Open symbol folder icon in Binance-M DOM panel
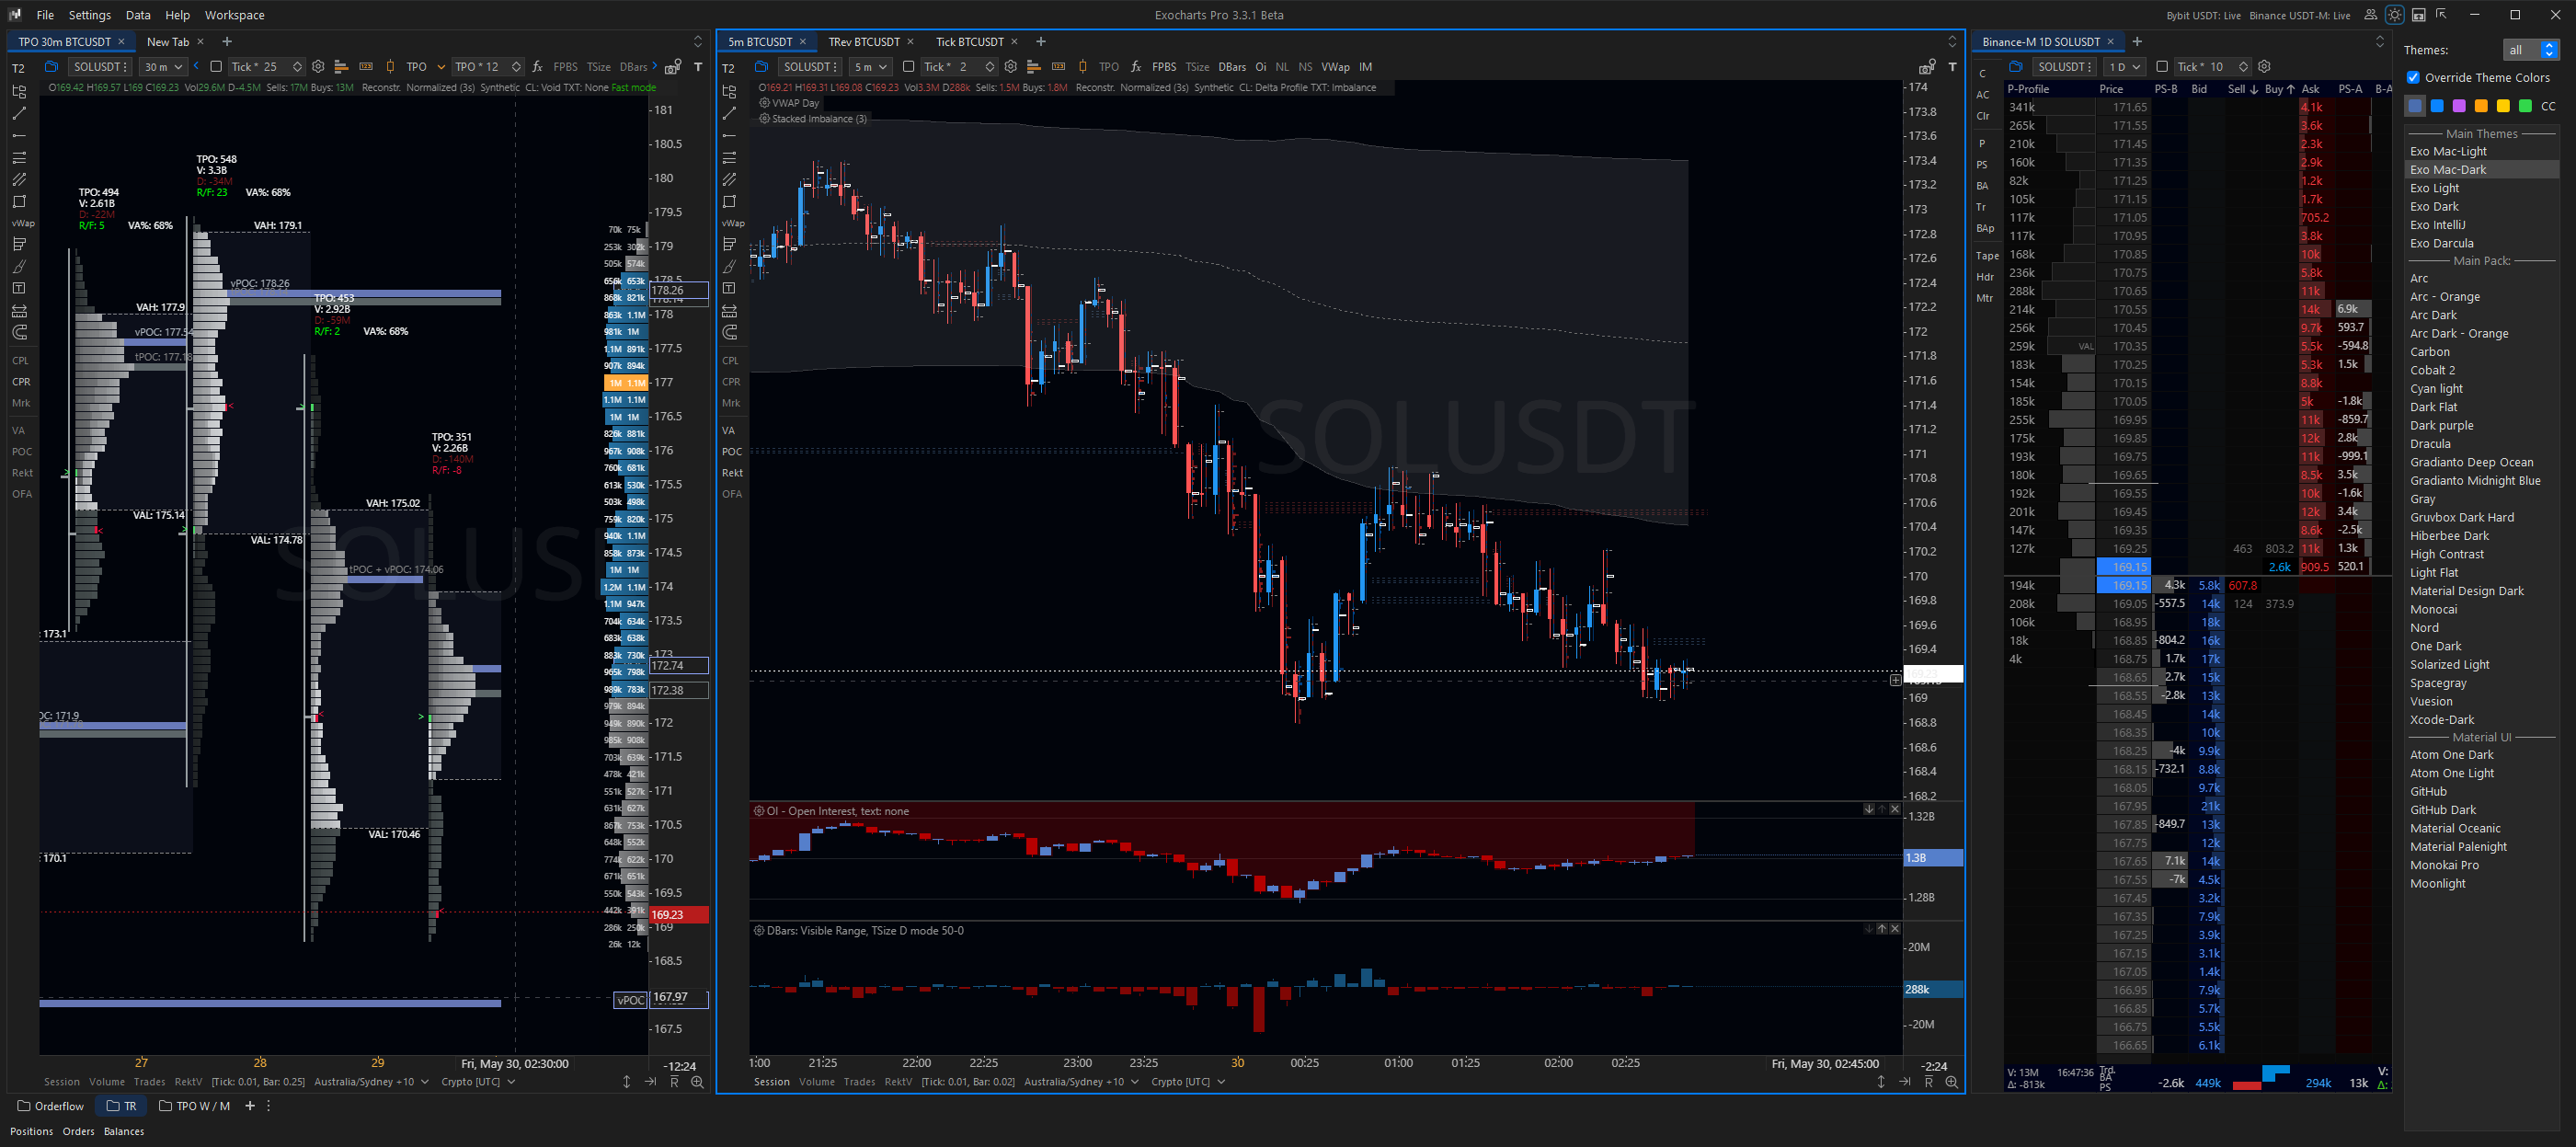The image size is (2576, 1147). pyautogui.click(x=2016, y=67)
